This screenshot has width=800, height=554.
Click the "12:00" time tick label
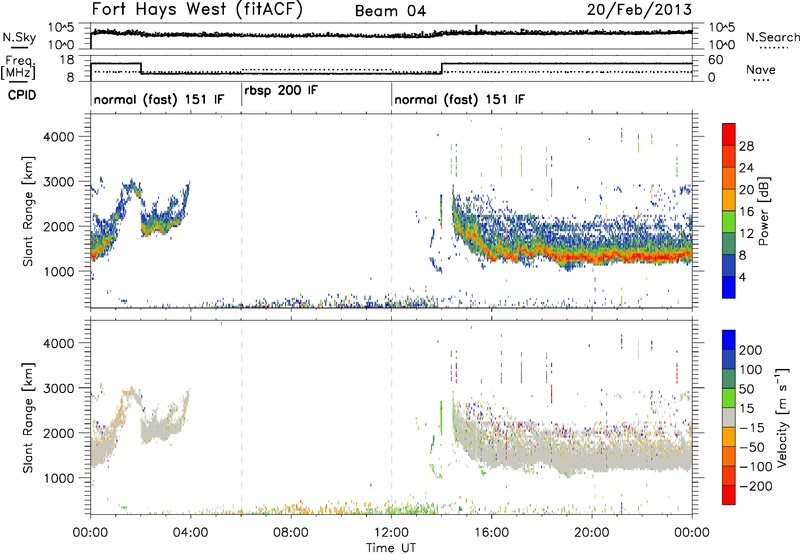pyautogui.click(x=391, y=533)
